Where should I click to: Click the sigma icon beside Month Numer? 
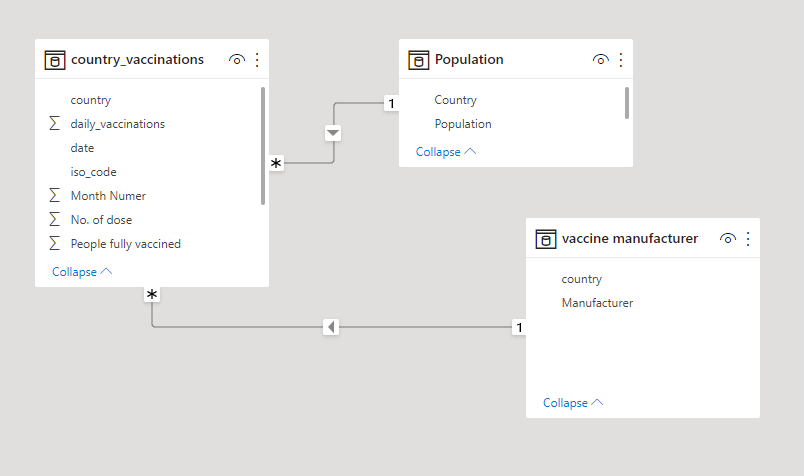coord(54,195)
